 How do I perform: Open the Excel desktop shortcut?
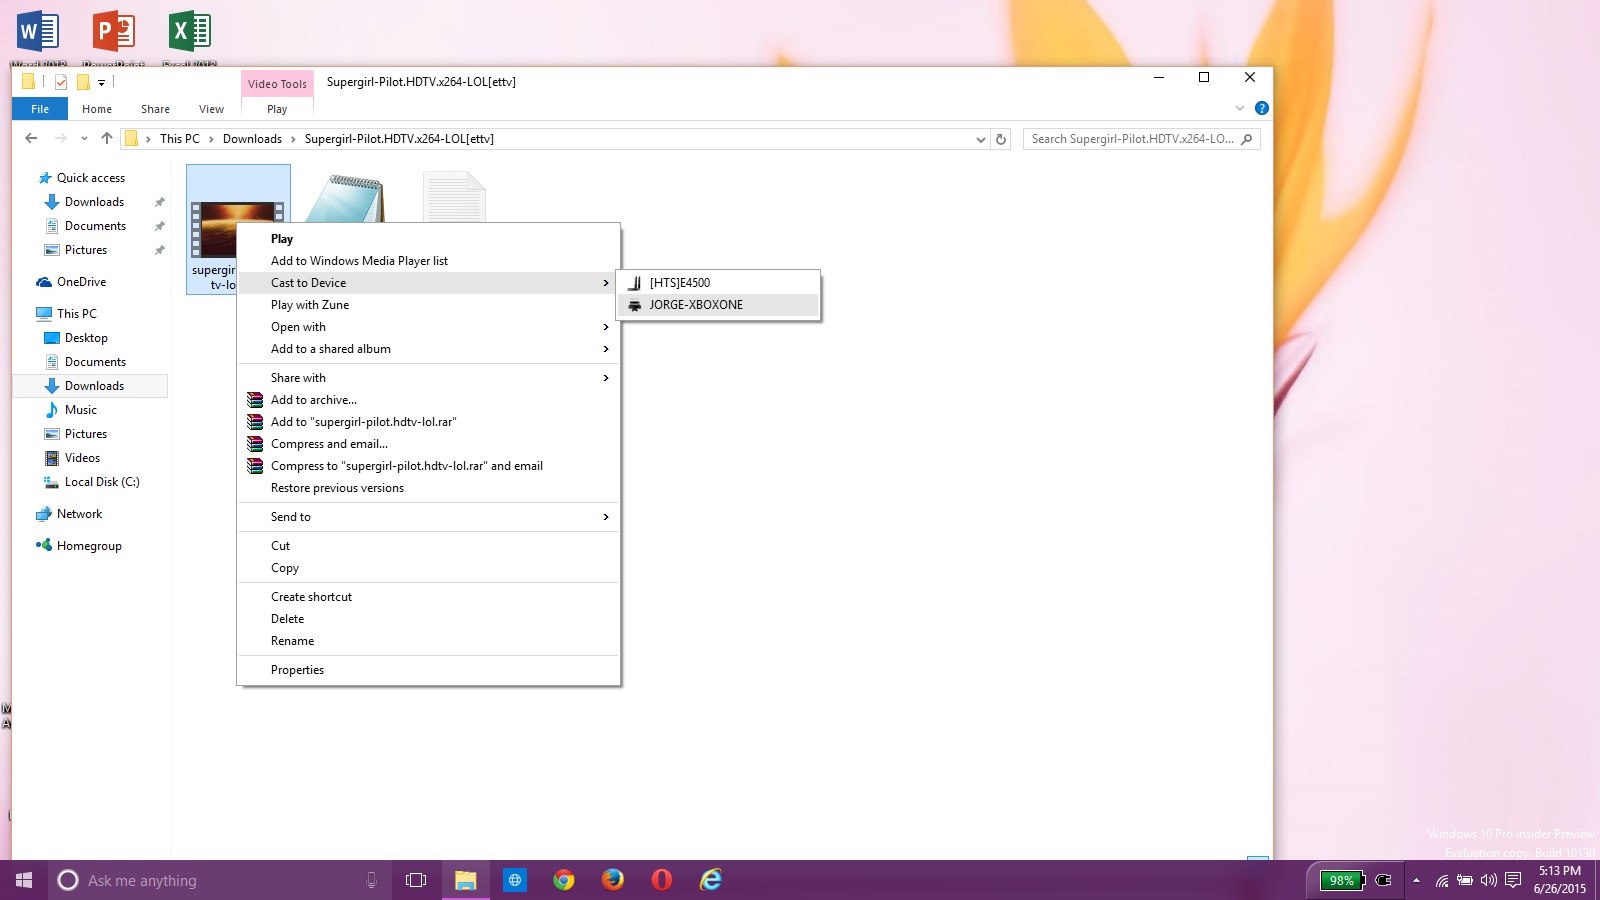coord(189,32)
